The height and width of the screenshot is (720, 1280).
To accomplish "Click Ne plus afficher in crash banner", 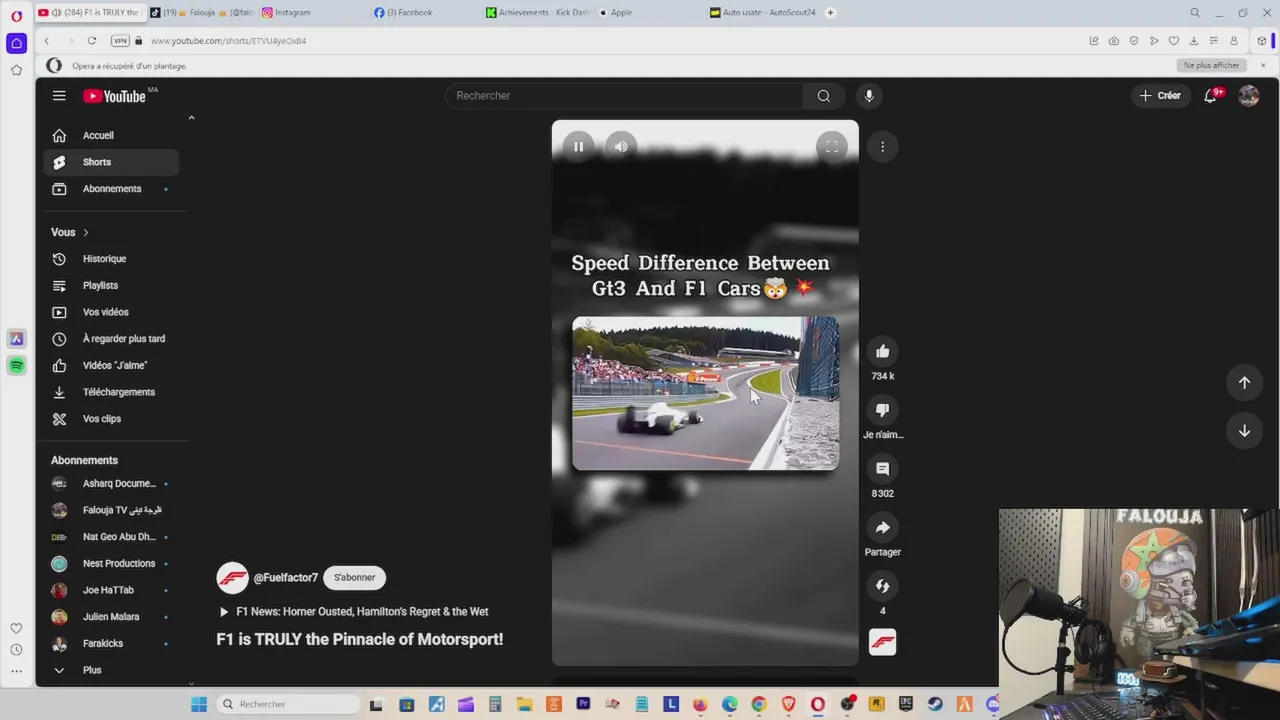I will pos(1211,65).
